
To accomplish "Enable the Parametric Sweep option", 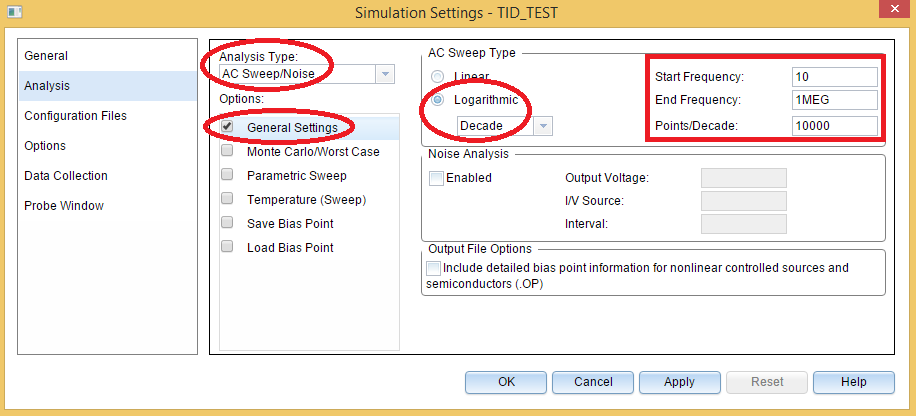I will pos(227,175).
